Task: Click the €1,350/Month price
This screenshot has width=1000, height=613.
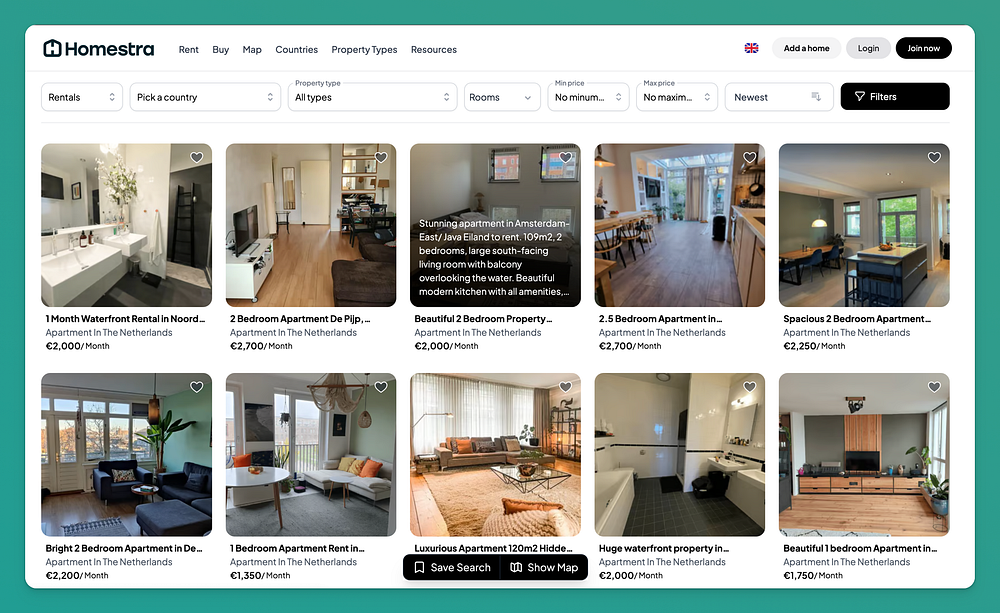Action: click(x=260, y=575)
